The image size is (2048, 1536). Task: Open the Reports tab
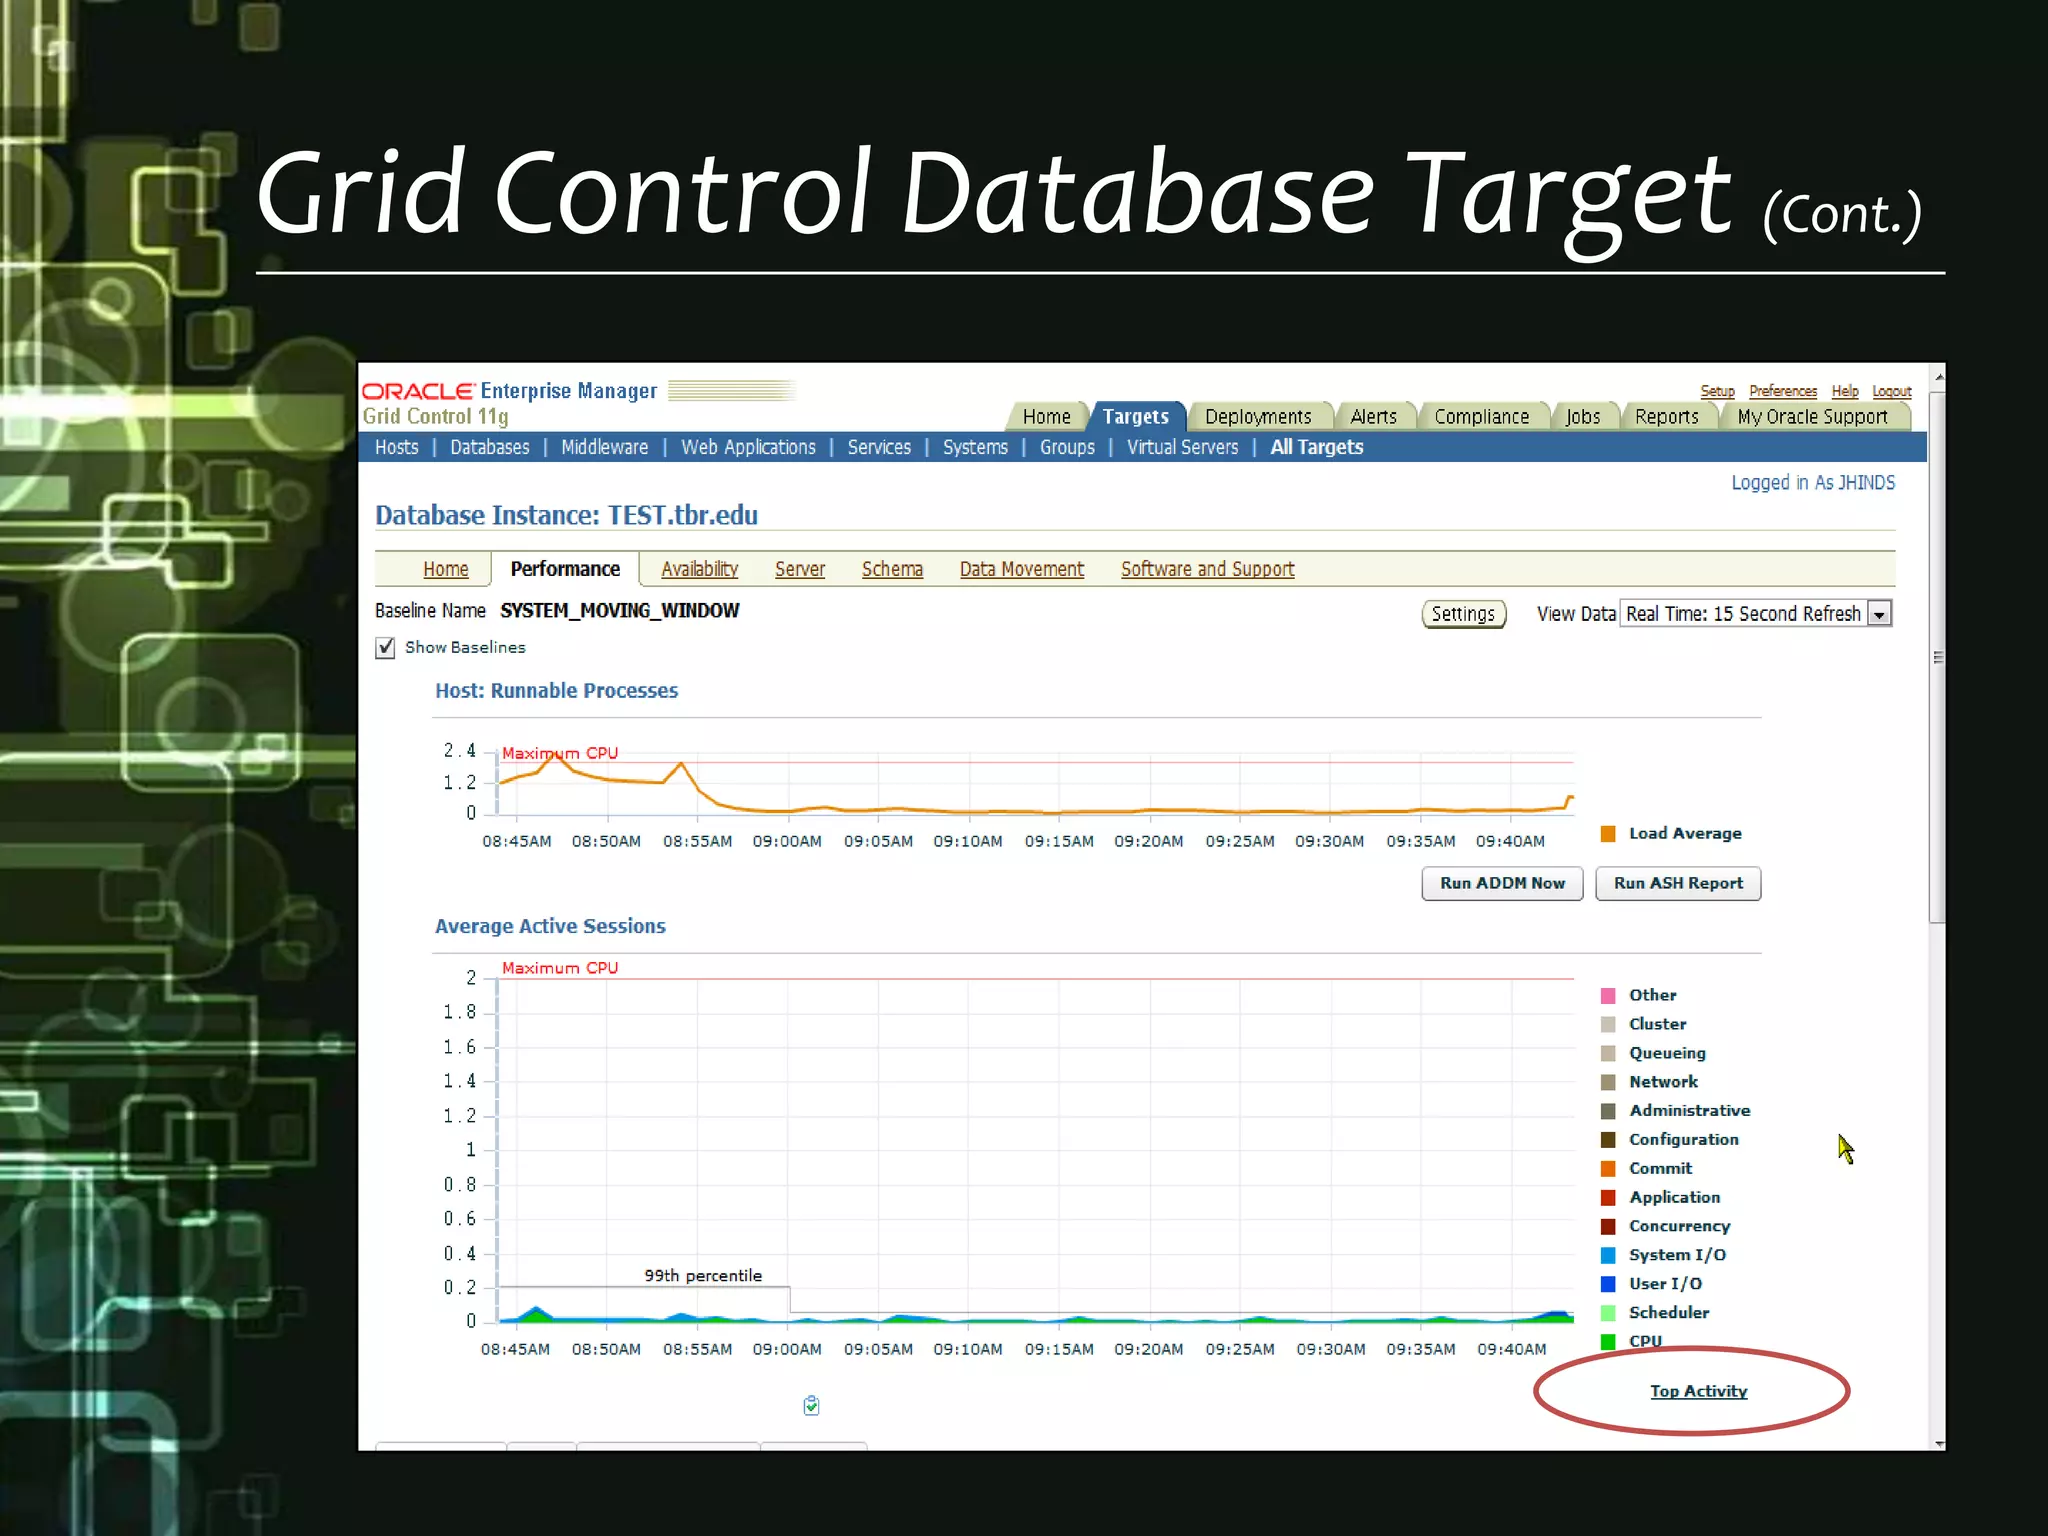[1666, 416]
